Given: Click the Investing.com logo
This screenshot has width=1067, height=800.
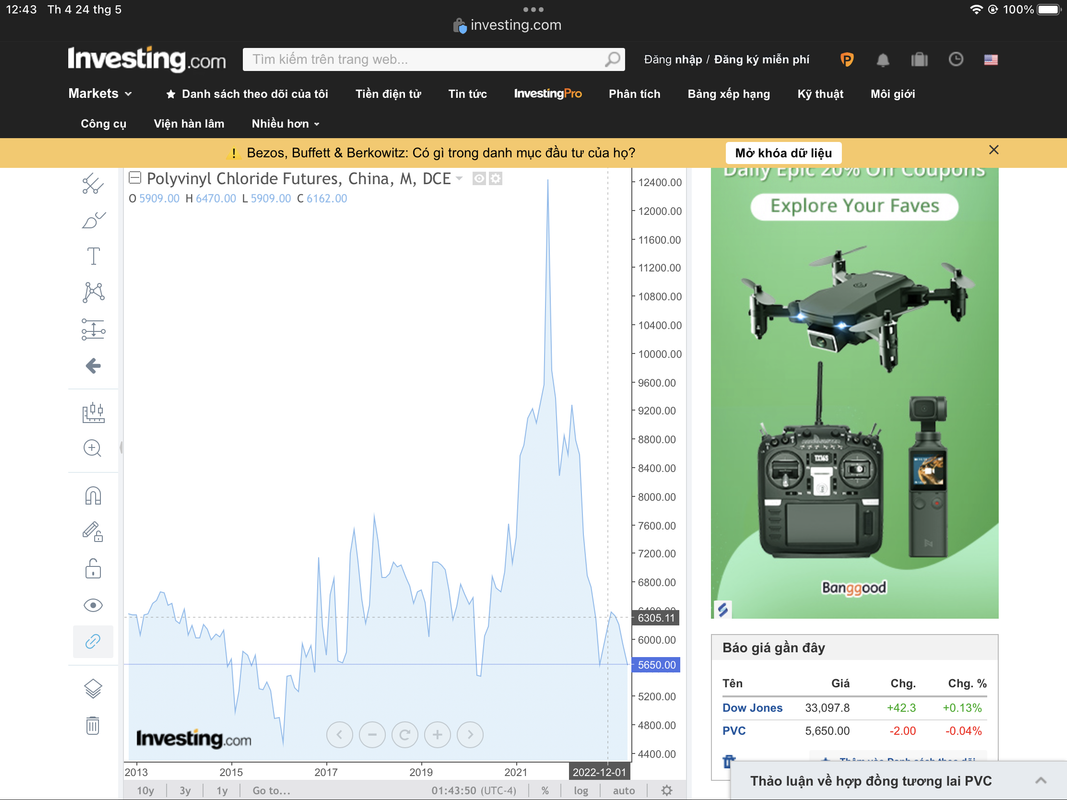Looking at the screenshot, I should pyautogui.click(x=147, y=59).
